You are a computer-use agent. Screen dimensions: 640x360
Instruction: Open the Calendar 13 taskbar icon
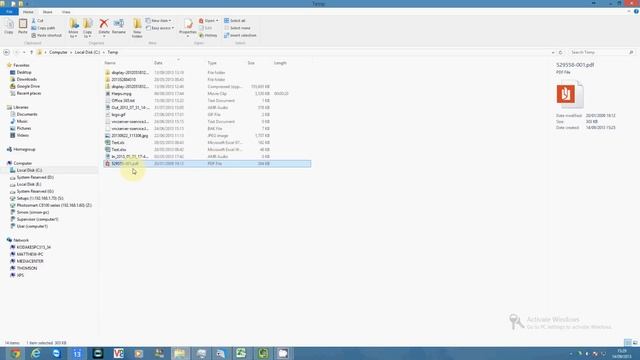coord(77,353)
